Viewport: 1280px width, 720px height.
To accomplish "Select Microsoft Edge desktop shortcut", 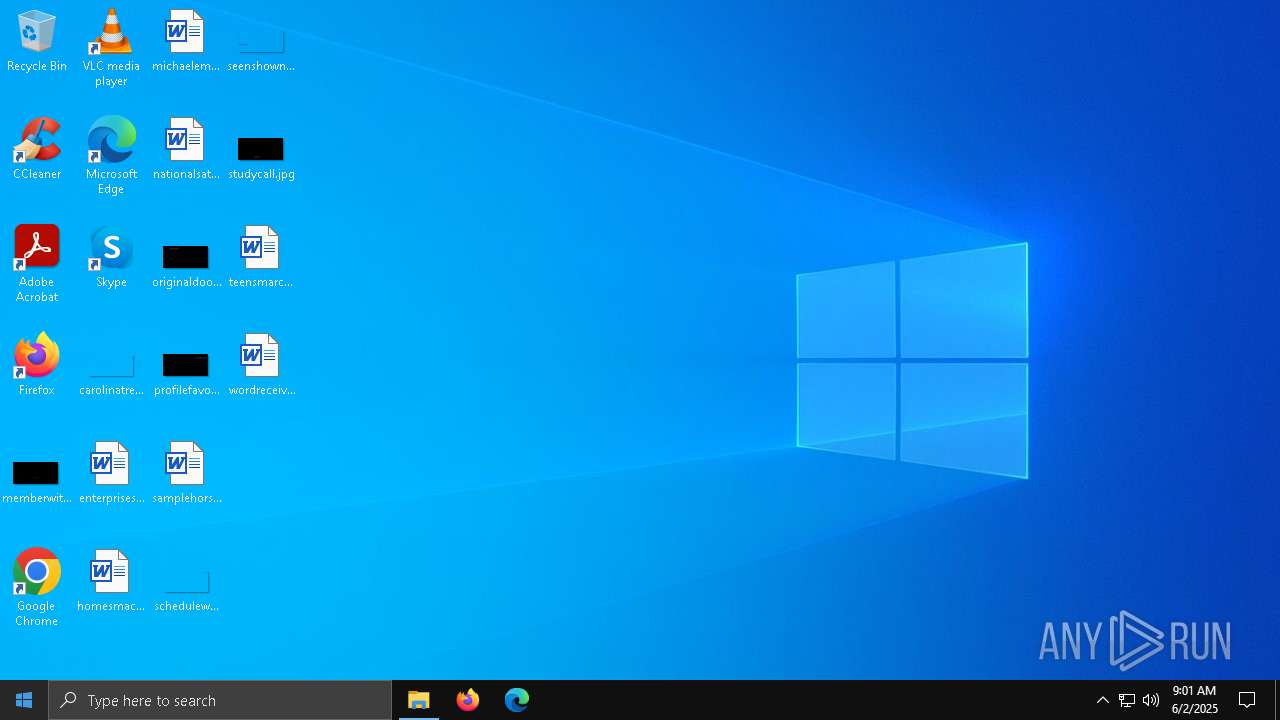I will (x=111, y=155).
